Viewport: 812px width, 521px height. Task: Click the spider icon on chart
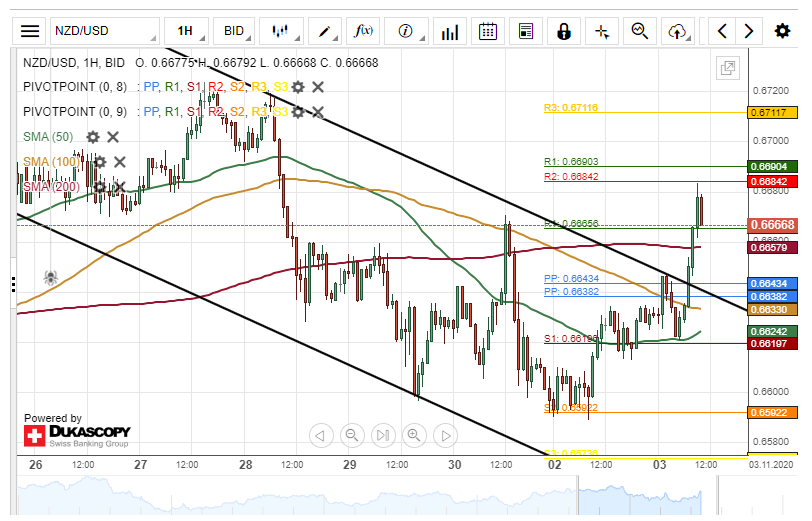click(50, 278)
